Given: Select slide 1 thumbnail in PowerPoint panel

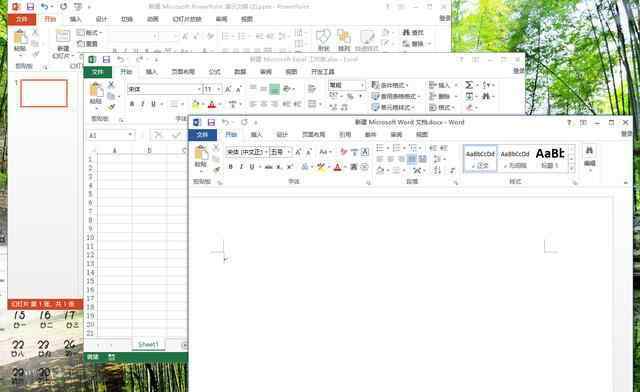Looking at the screenshot, I should tap(44, 93).
